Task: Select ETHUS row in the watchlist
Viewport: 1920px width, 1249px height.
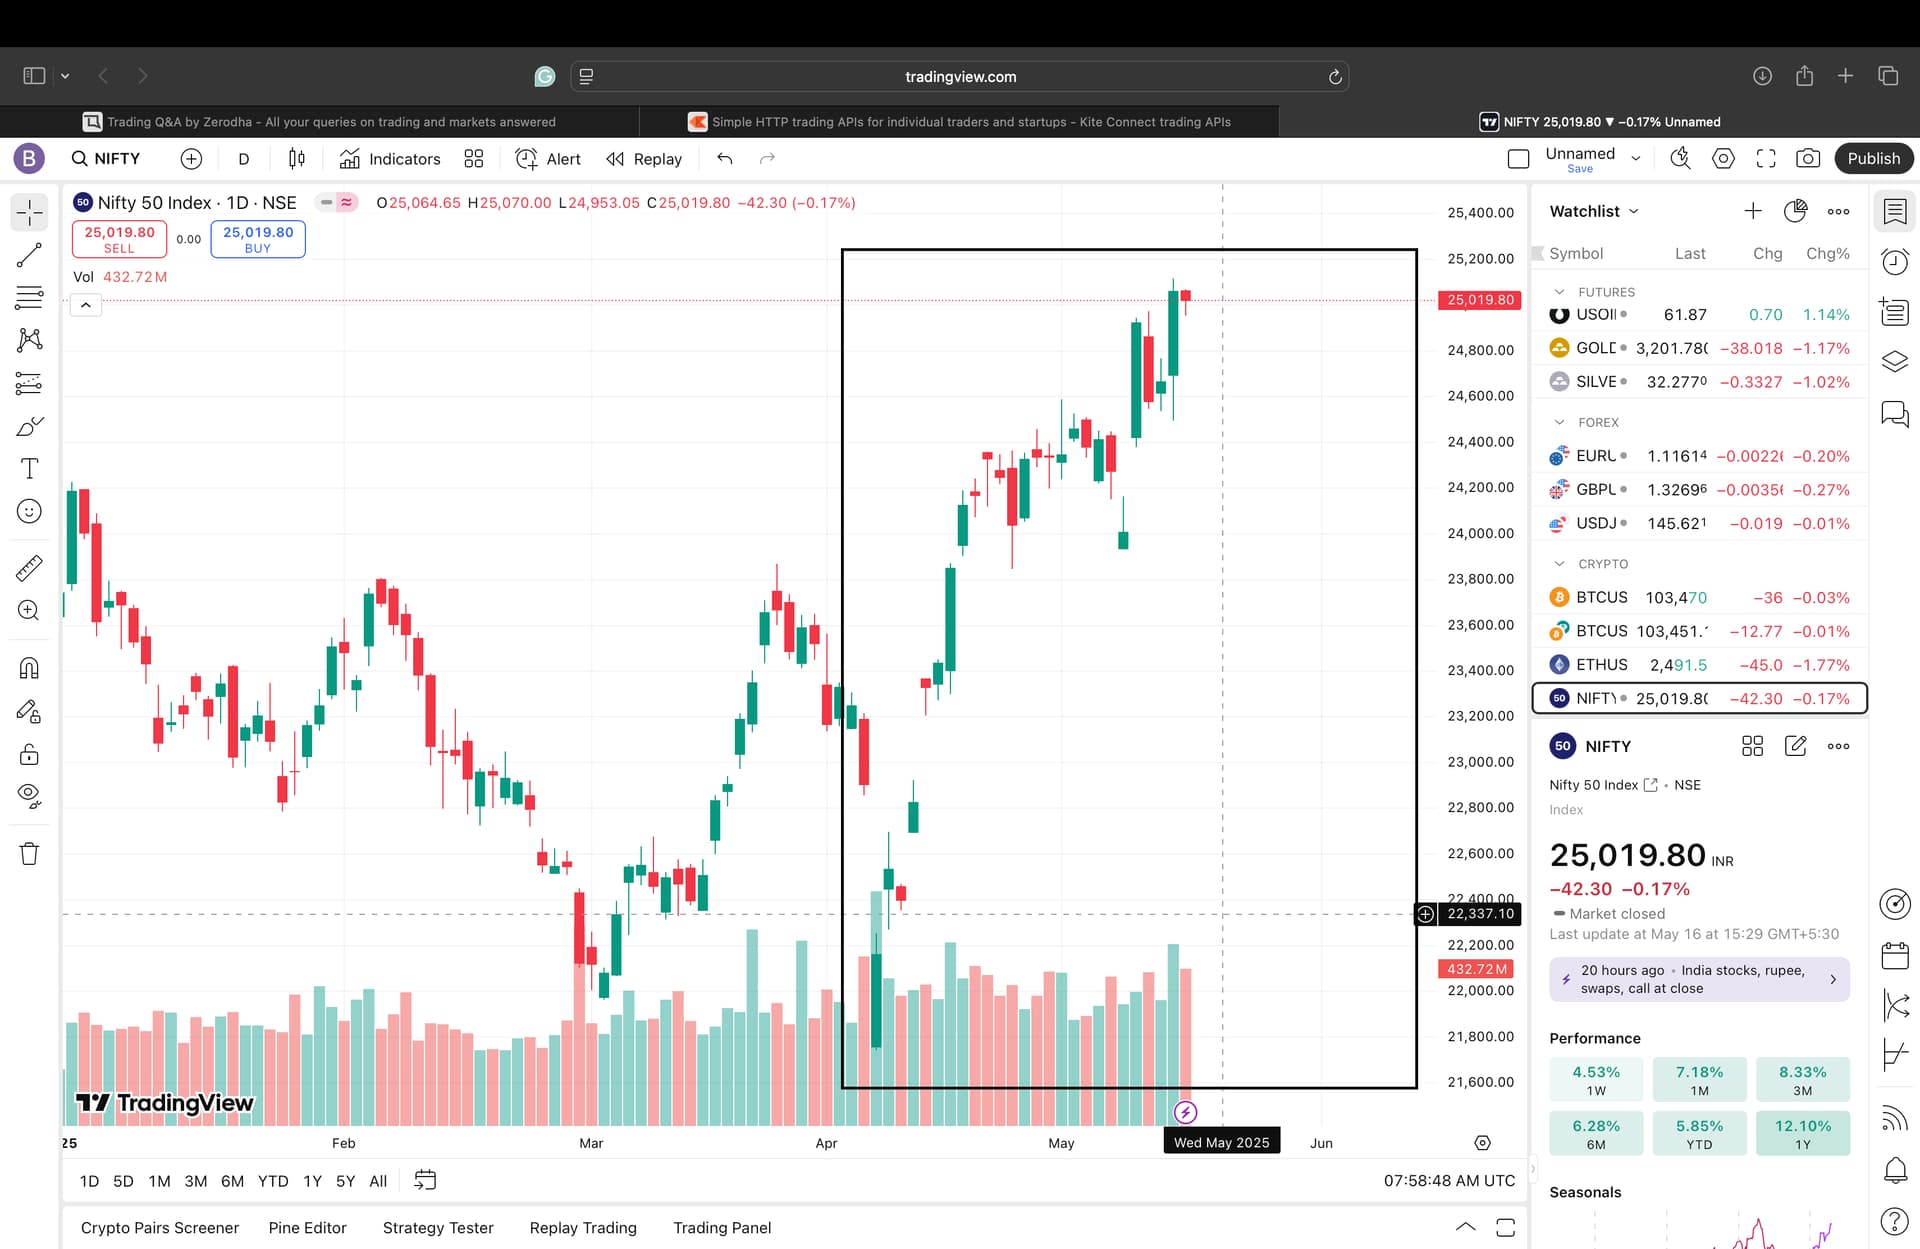Action: pyautogui.click(x=1700, y=665)
